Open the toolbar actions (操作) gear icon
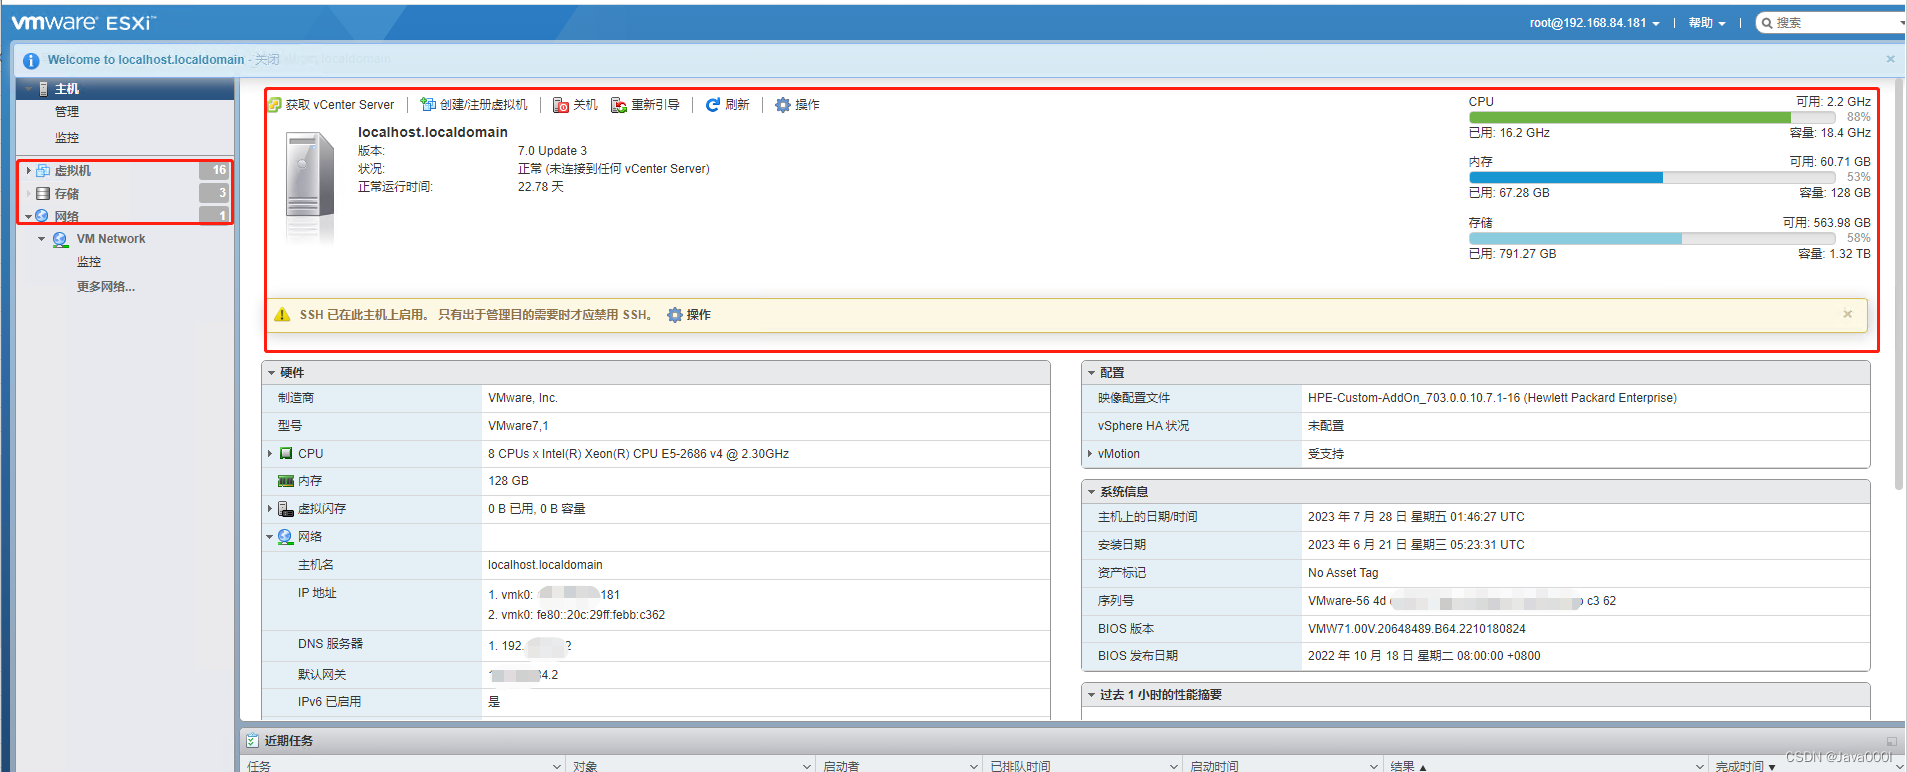The height and width of the screenshot is (772, 1907). pyautogui.click(x=783, y=104)
